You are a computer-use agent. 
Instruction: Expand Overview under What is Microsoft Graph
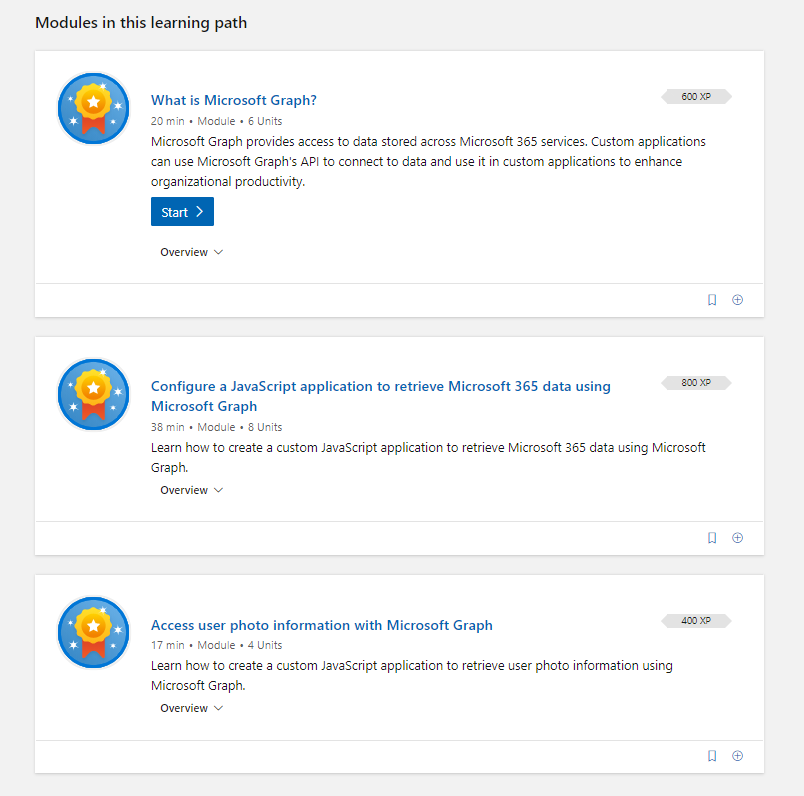(191, 252)
